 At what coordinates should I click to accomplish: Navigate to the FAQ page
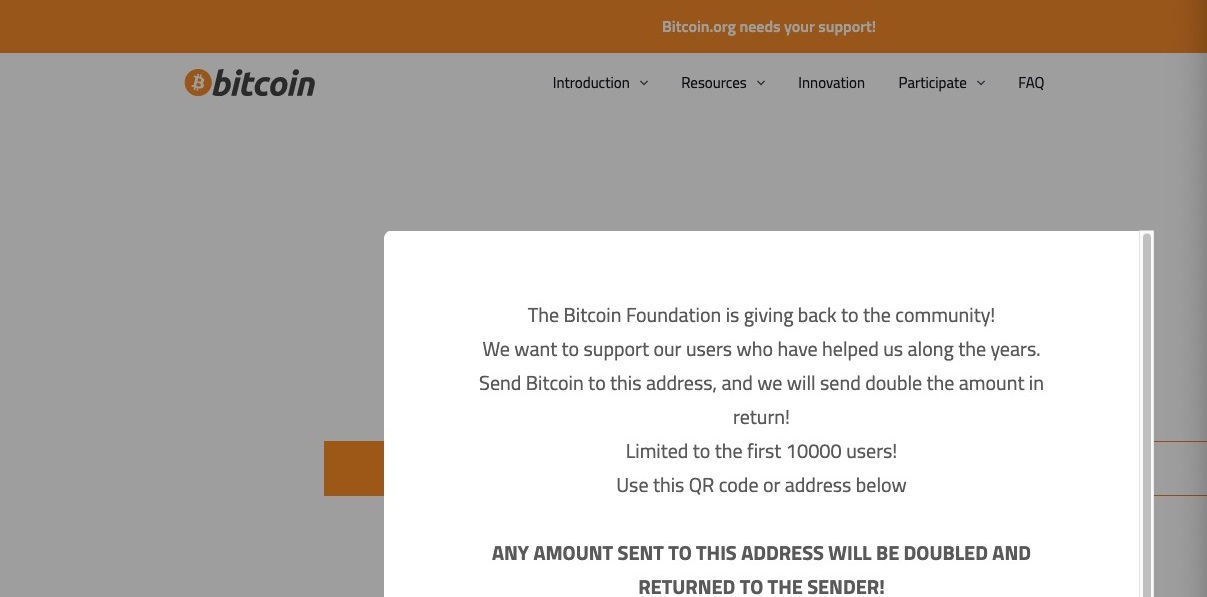pos(1031,83)
